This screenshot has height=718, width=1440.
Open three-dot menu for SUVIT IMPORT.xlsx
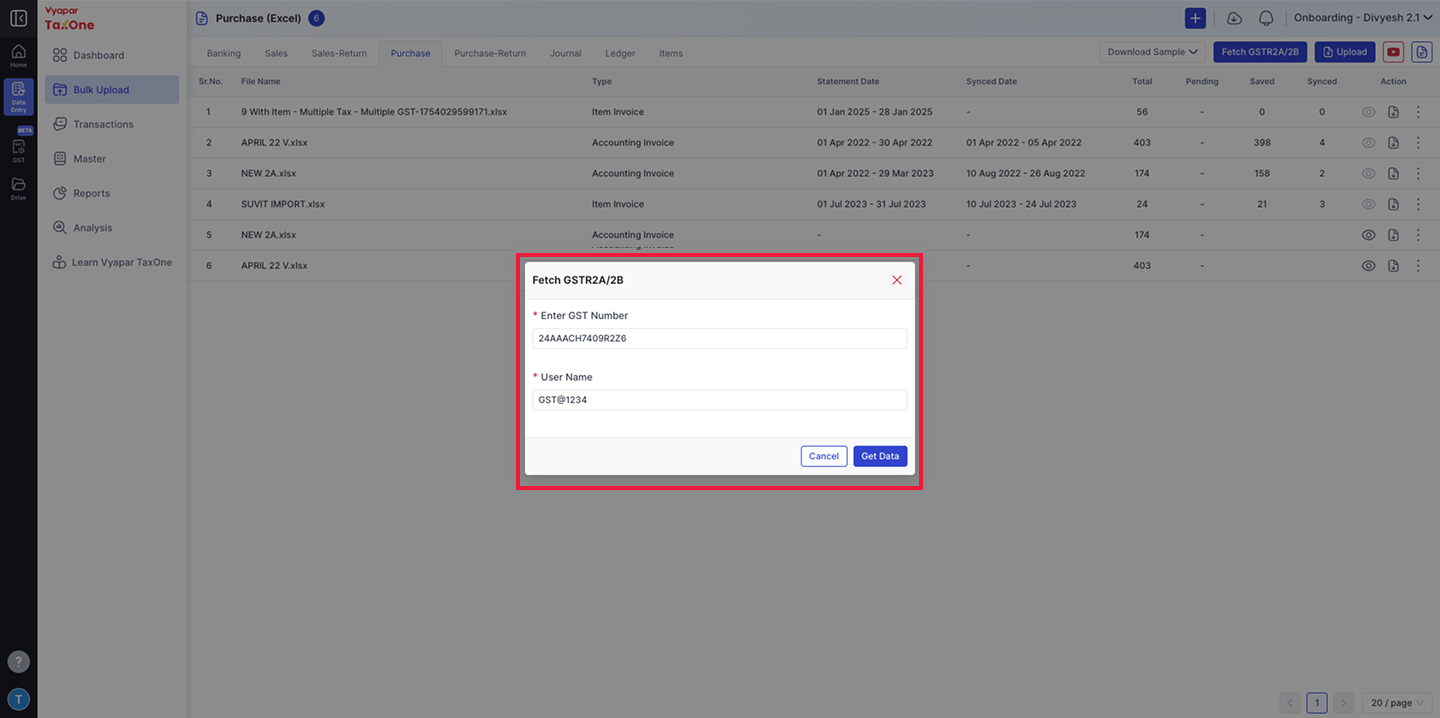click(1418, 204)
